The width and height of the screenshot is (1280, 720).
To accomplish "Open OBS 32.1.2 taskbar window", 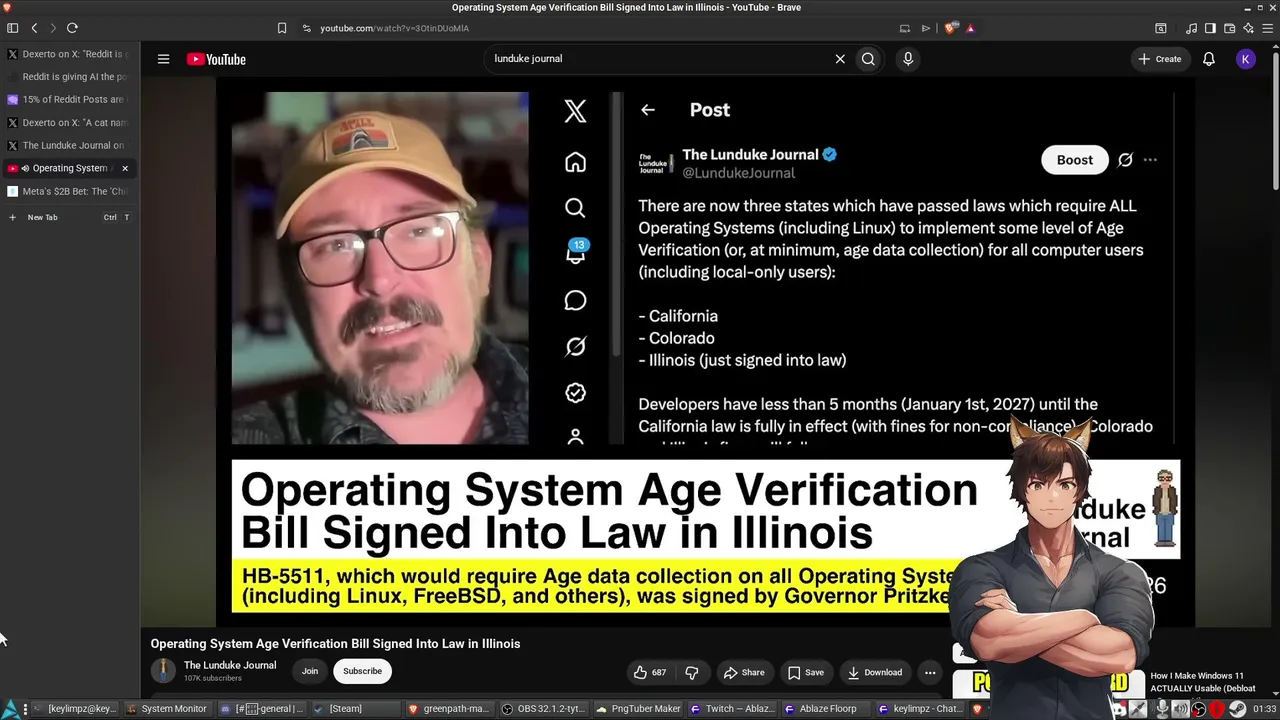I will click(543, 709).
